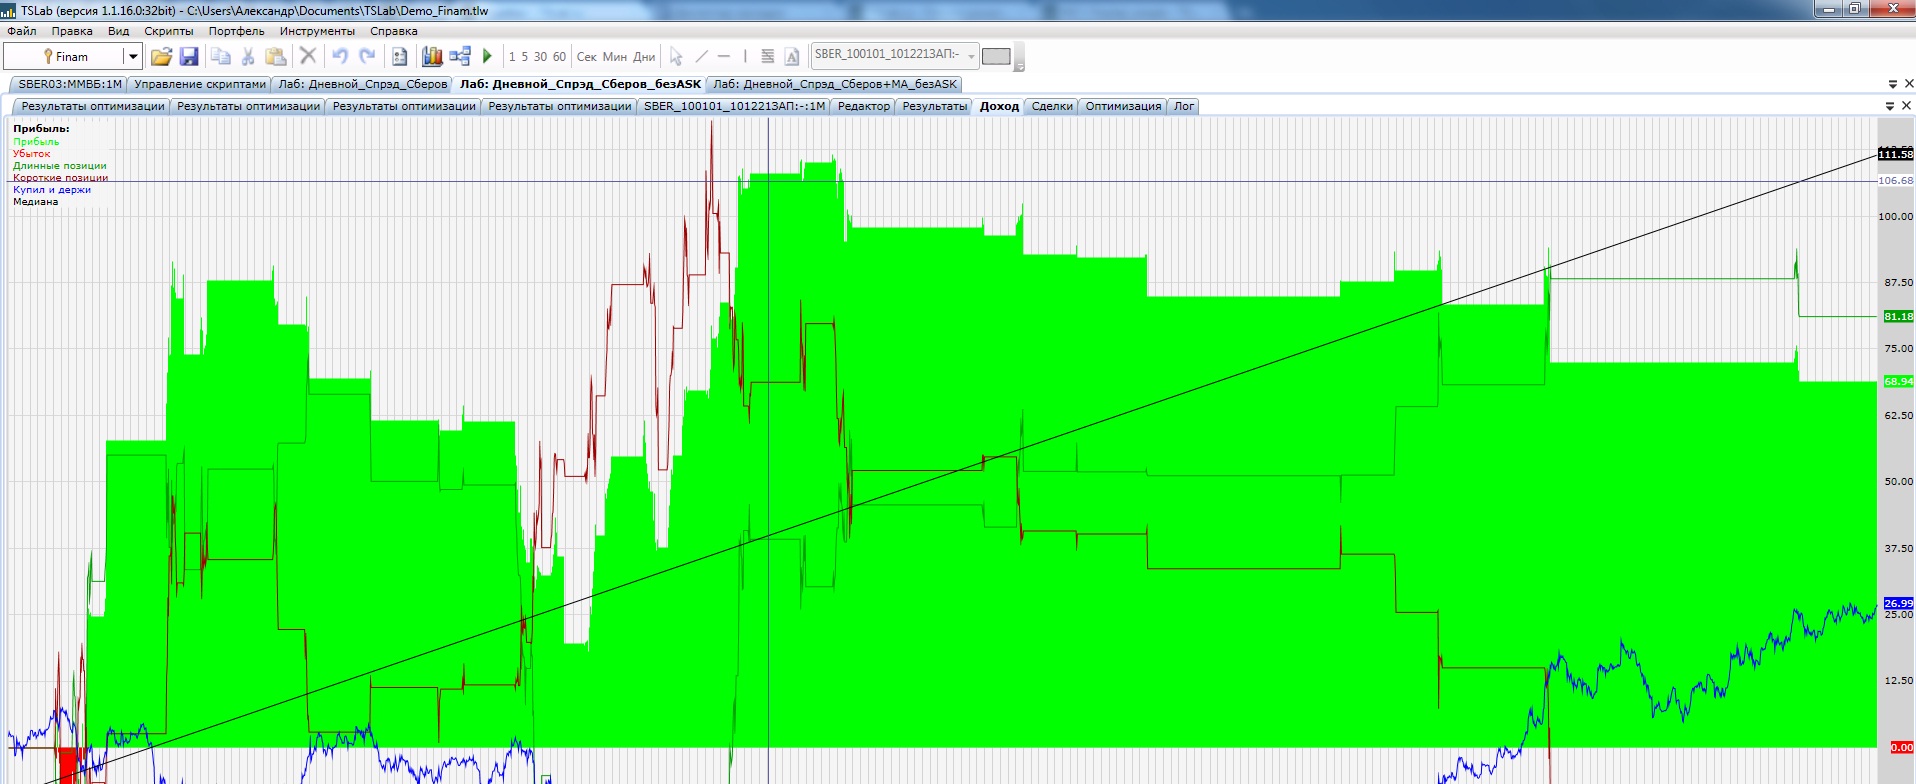Click the script block diagram icon
The width and height of the screenshot is (1916, 784).
click(460, 57)
